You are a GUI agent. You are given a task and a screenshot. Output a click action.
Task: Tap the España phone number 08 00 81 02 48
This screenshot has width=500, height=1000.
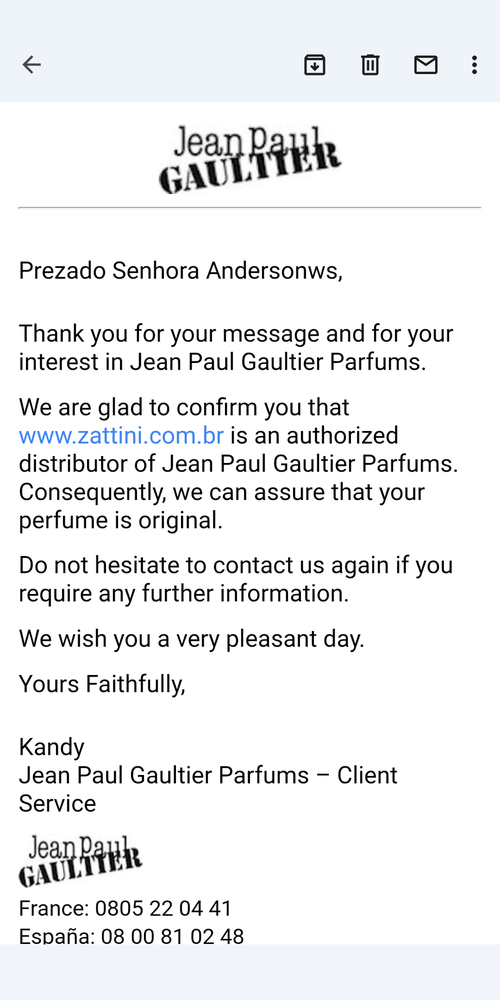pos(172,936)
